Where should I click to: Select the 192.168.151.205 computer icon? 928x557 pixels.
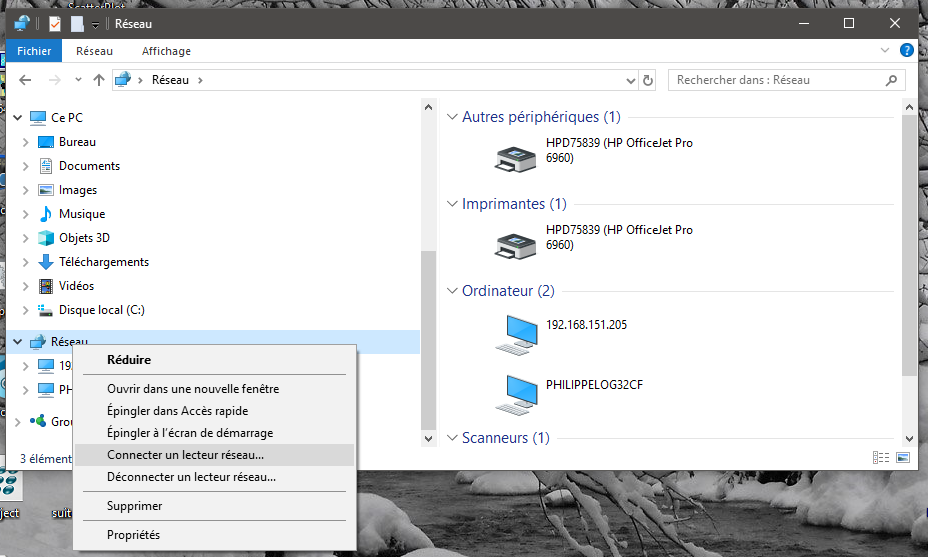coord(517,335)
